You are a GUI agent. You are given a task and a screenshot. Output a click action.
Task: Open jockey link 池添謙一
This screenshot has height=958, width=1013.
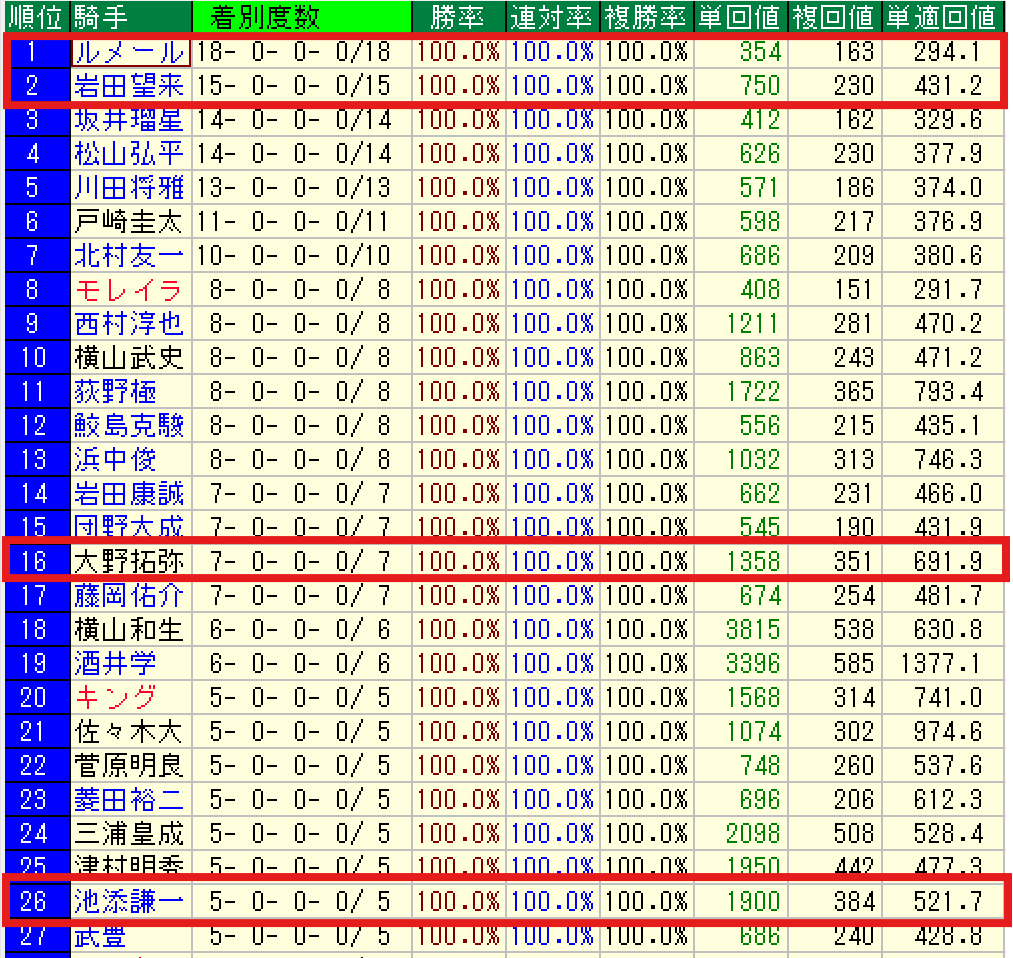click(129, 902)
